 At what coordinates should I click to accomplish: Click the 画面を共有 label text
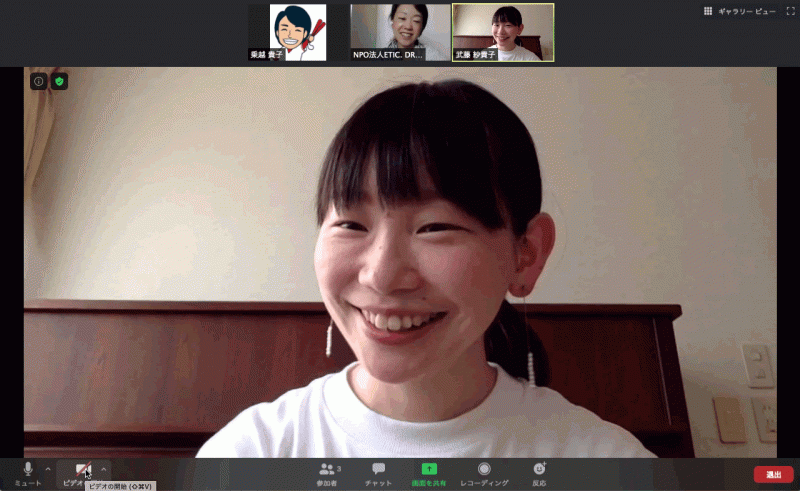click(x=429, y=483)
